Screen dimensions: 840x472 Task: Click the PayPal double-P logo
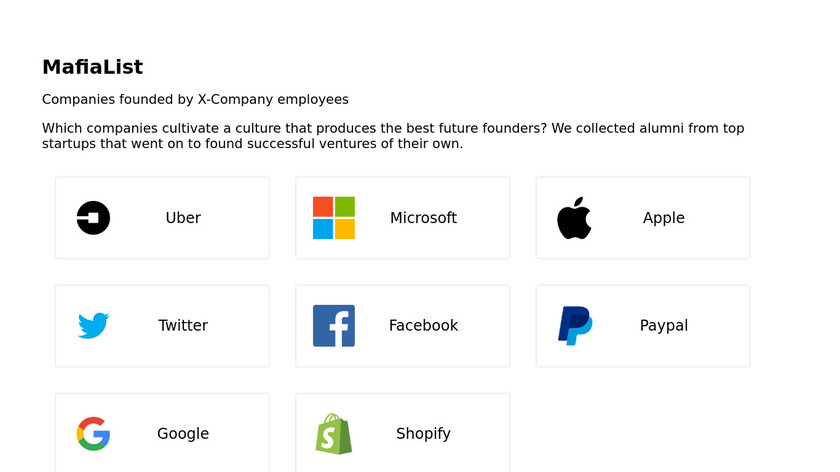(575, 326)
